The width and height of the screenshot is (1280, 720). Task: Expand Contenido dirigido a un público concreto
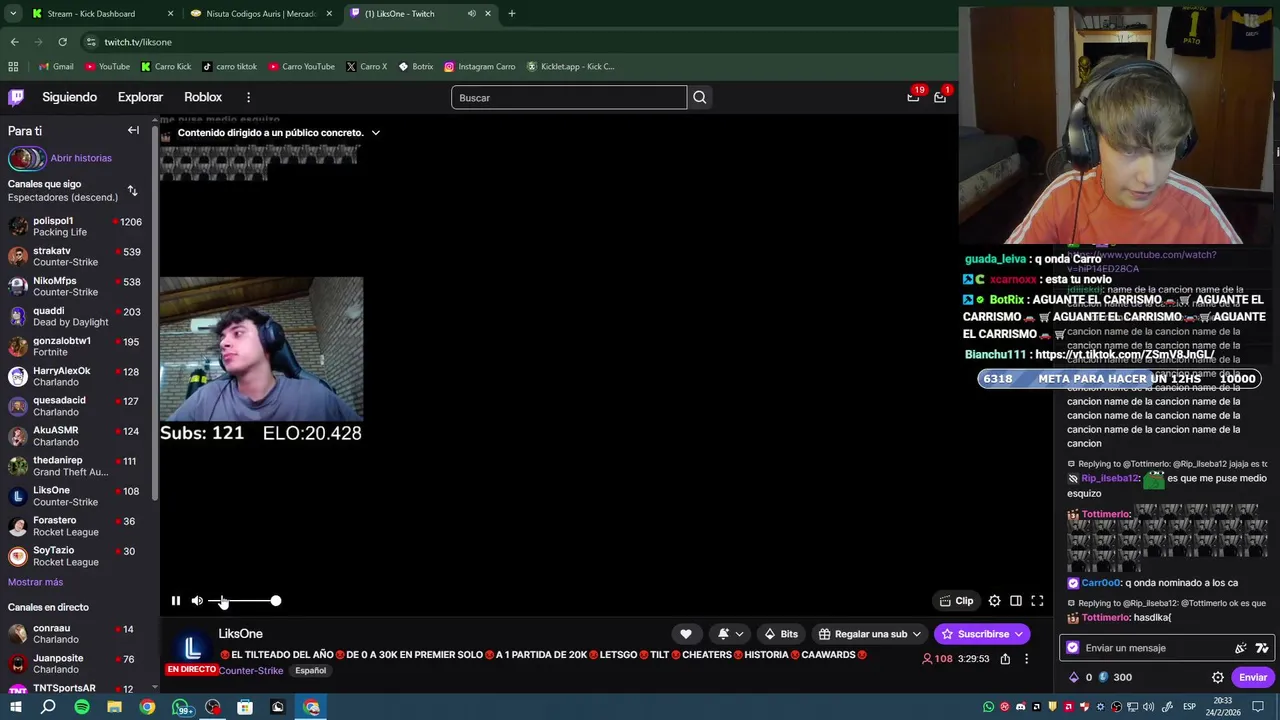pos(279,132)
